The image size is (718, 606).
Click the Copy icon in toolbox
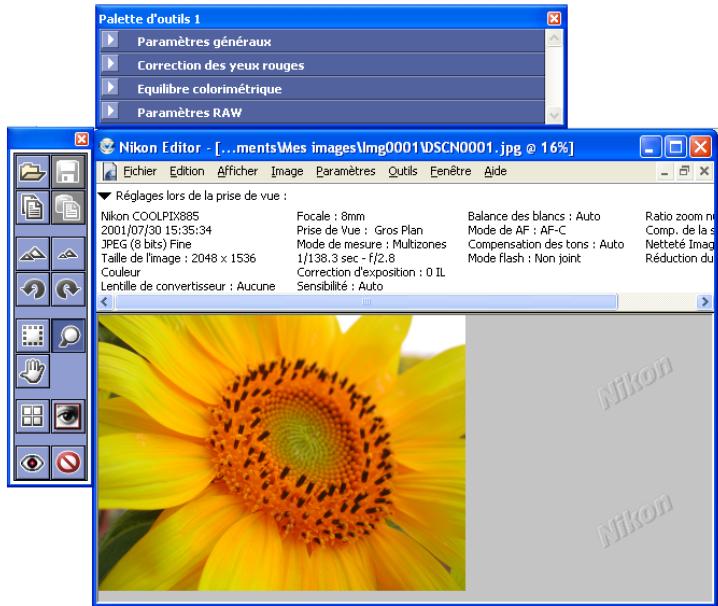[33, 207]
